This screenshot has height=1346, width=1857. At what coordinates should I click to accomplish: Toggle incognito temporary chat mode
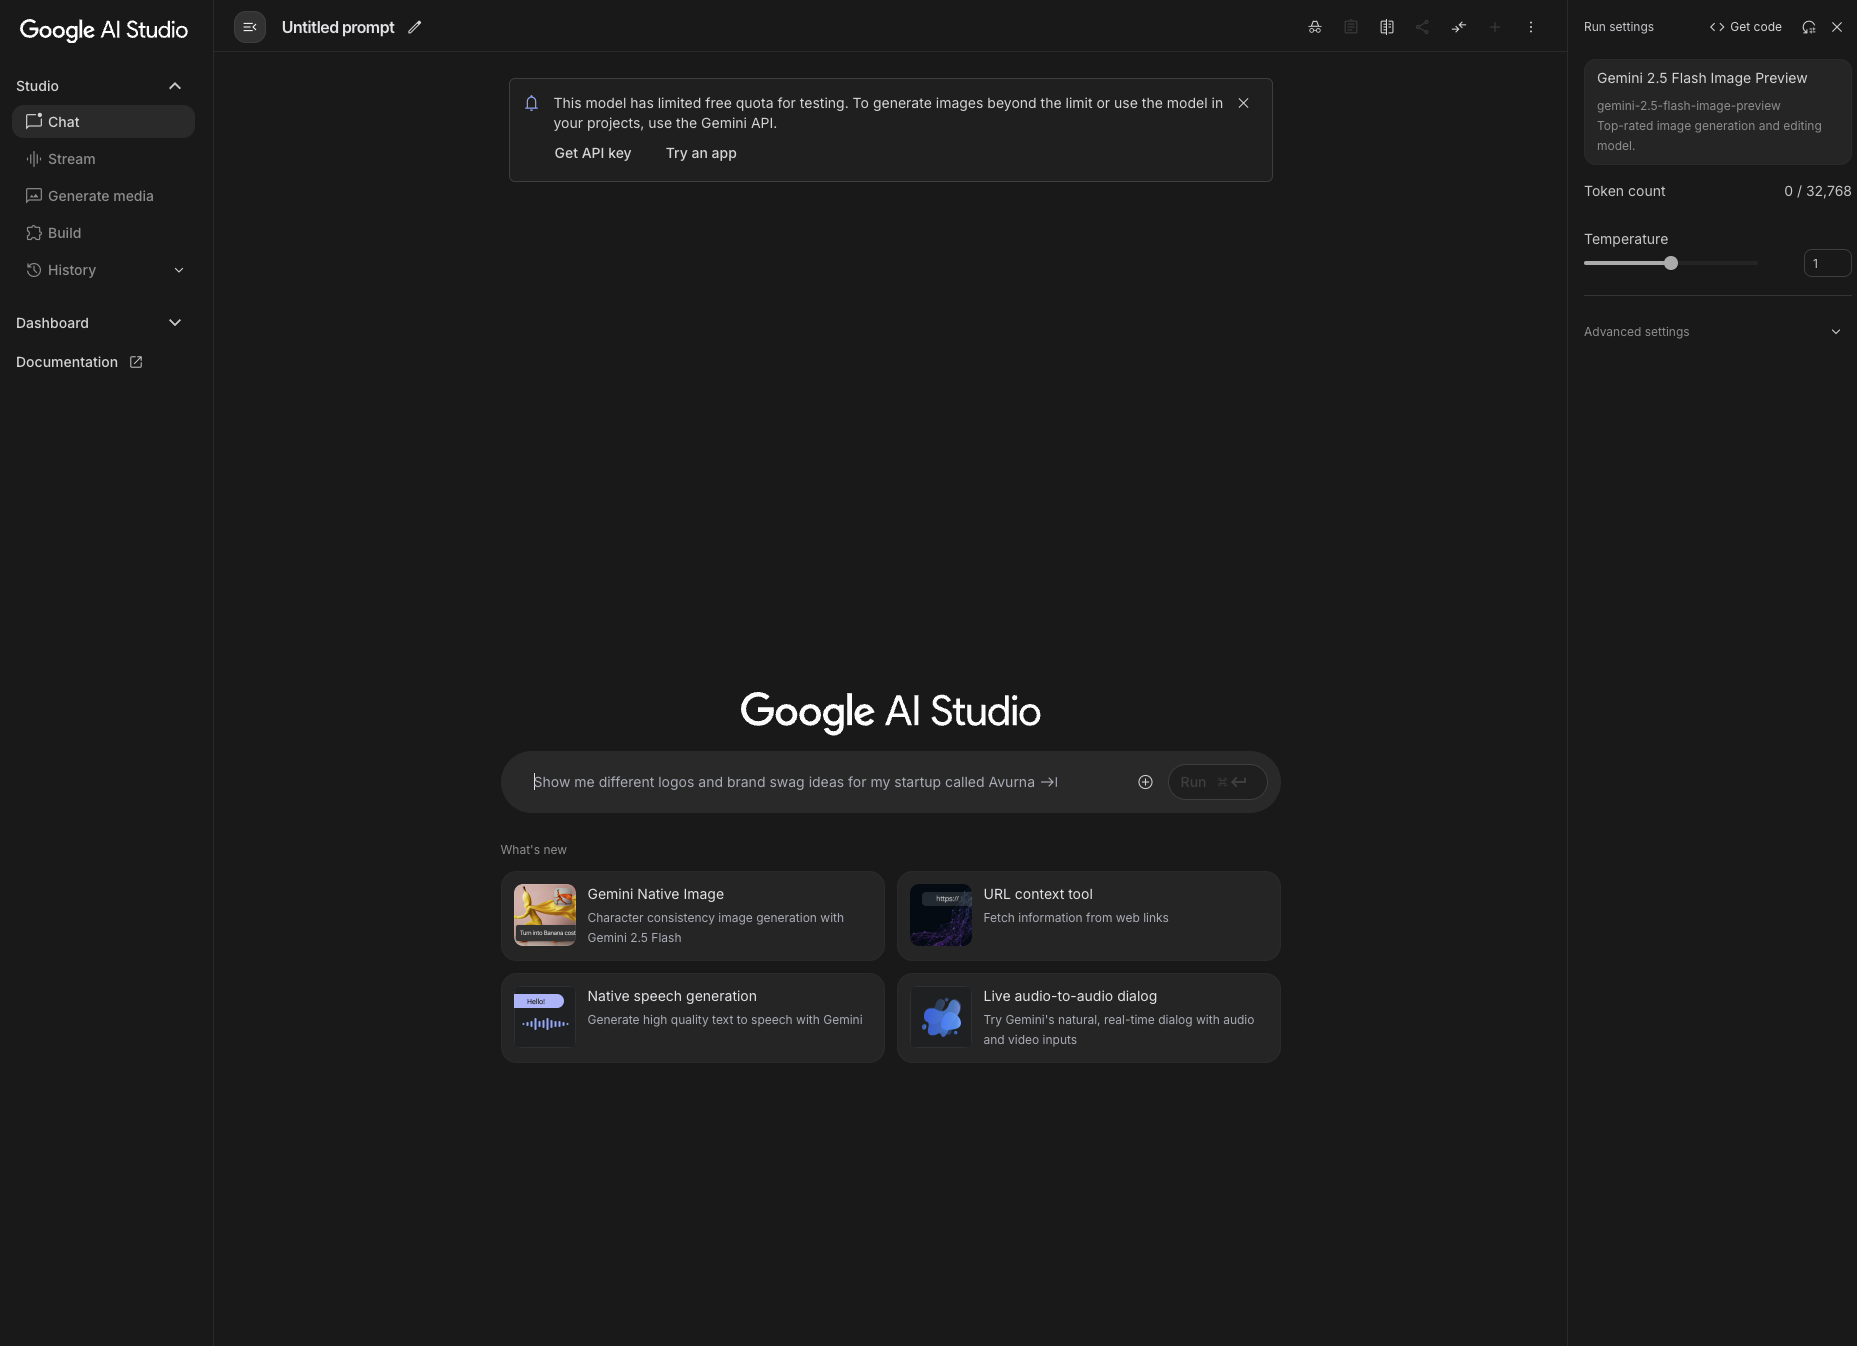tap(1315, 27)
